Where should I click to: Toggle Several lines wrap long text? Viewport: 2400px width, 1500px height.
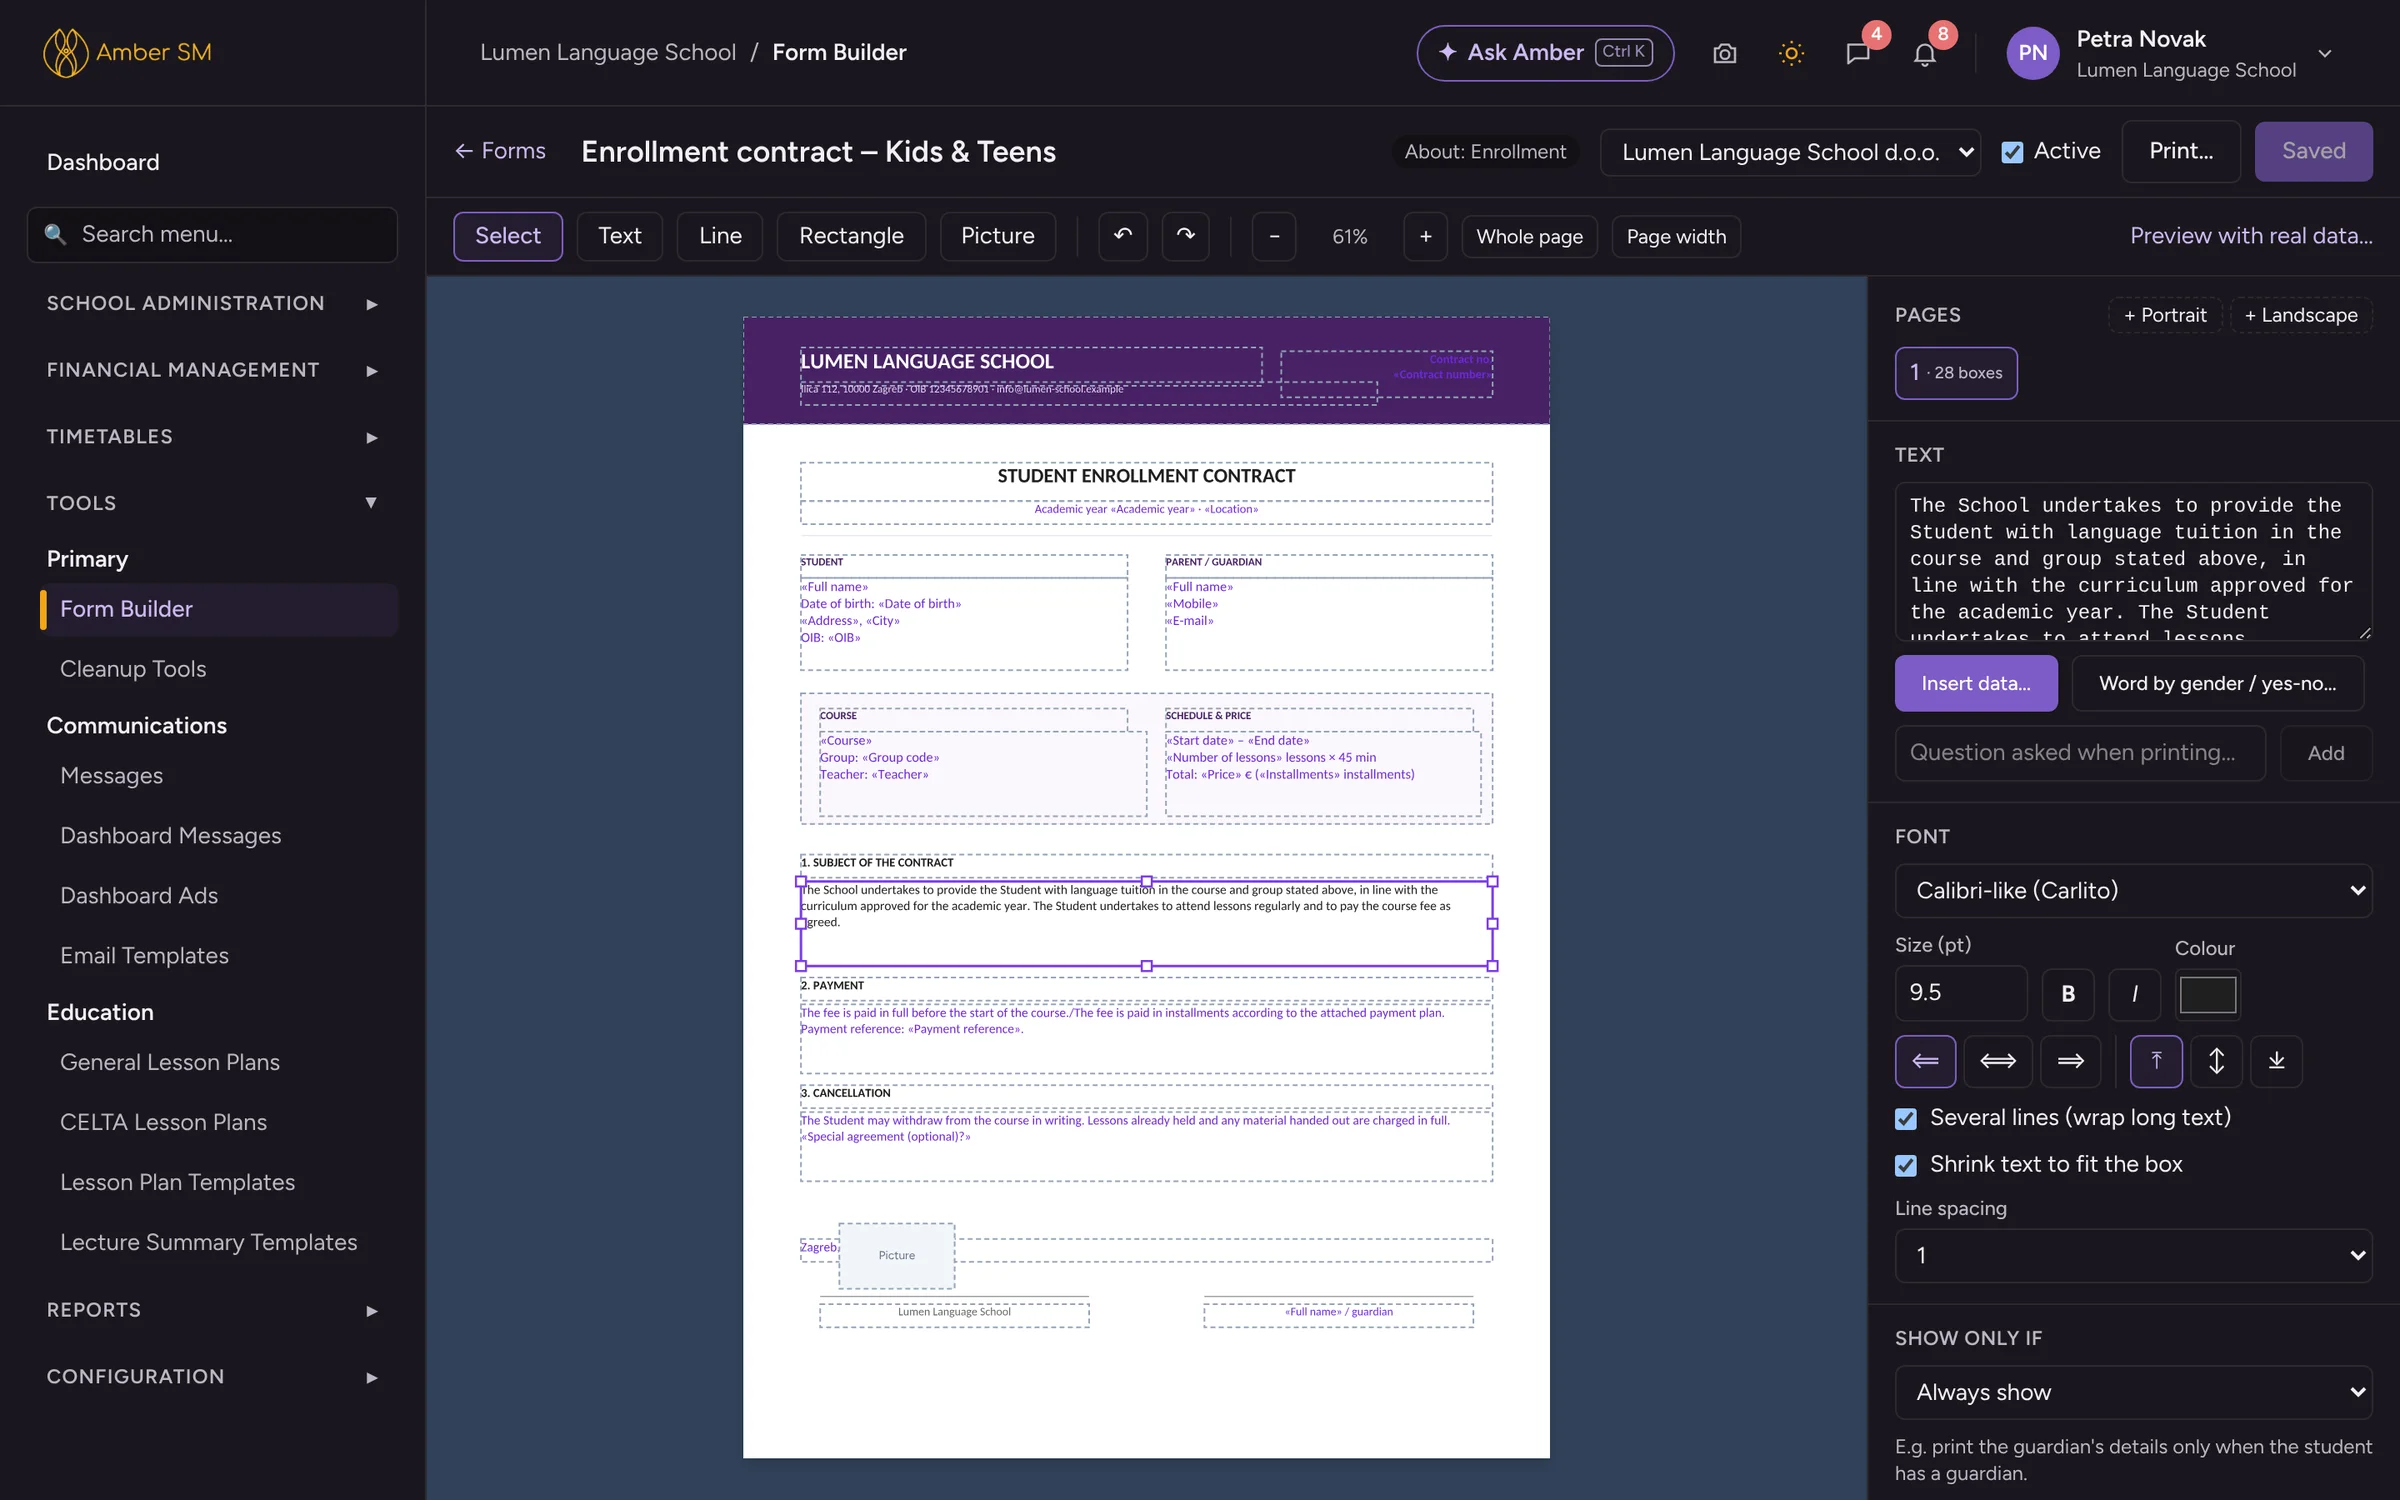pos(1906,1119)
